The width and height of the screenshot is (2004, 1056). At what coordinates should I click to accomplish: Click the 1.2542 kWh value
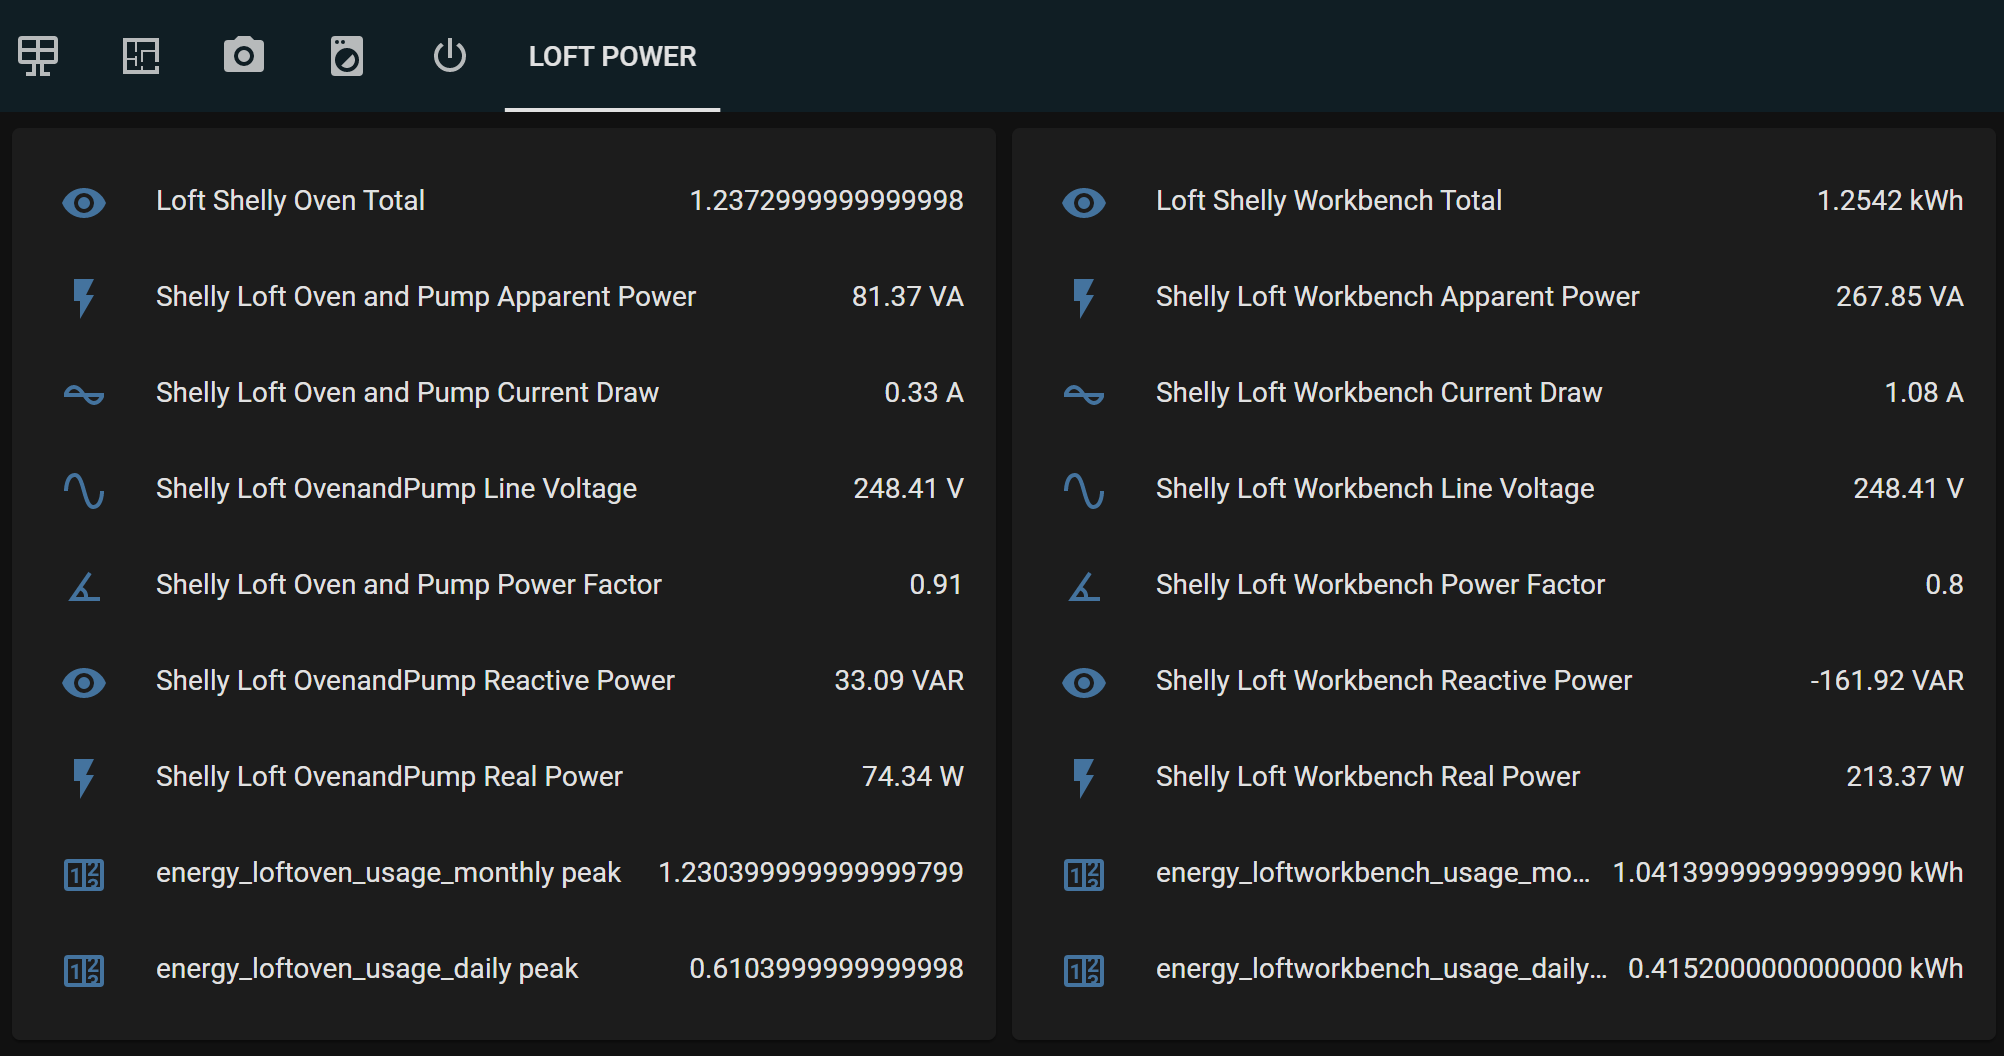1890,201
